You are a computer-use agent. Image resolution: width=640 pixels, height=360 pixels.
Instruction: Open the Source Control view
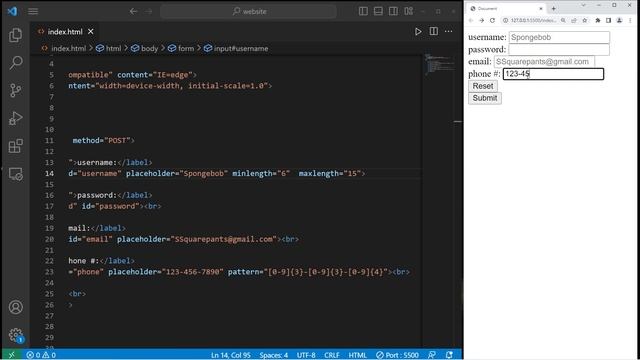coord(16,90)
